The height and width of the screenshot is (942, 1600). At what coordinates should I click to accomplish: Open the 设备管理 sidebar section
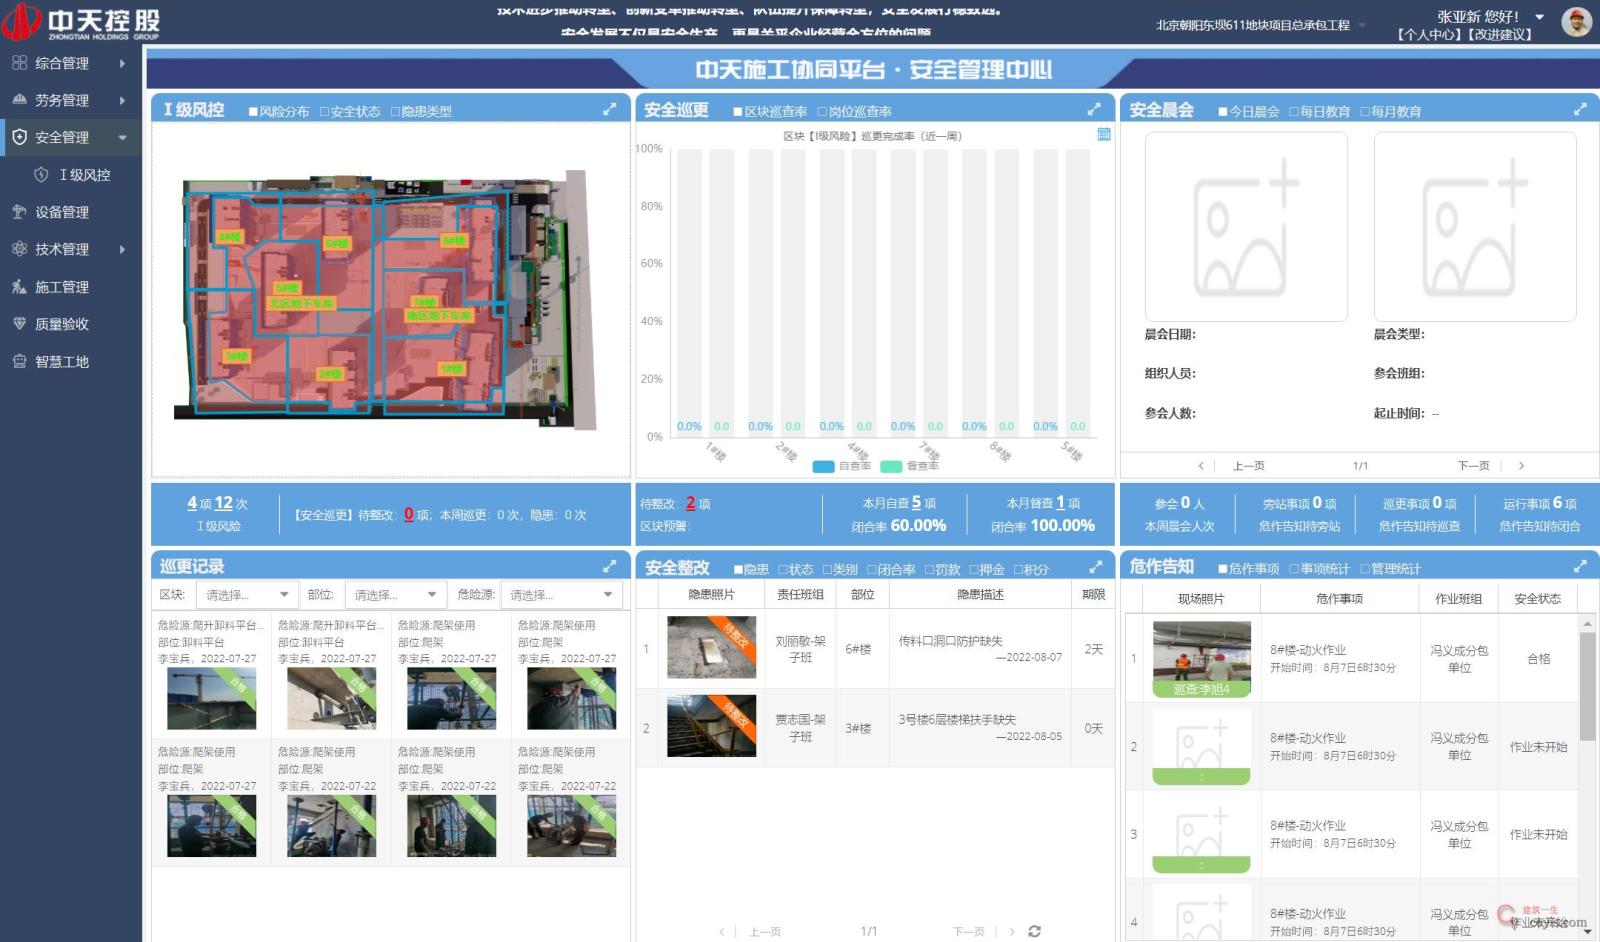(x=60, y=212)
